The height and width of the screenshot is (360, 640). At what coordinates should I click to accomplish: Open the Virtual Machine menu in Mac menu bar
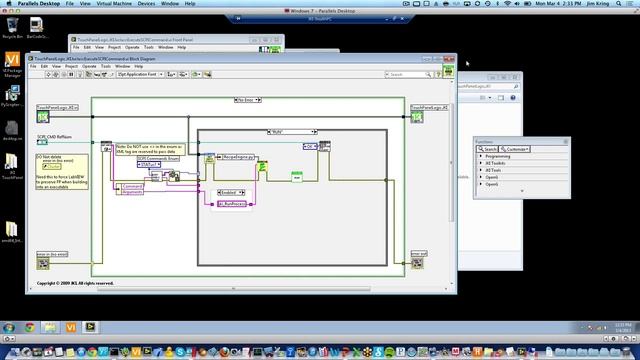point(114,3)
